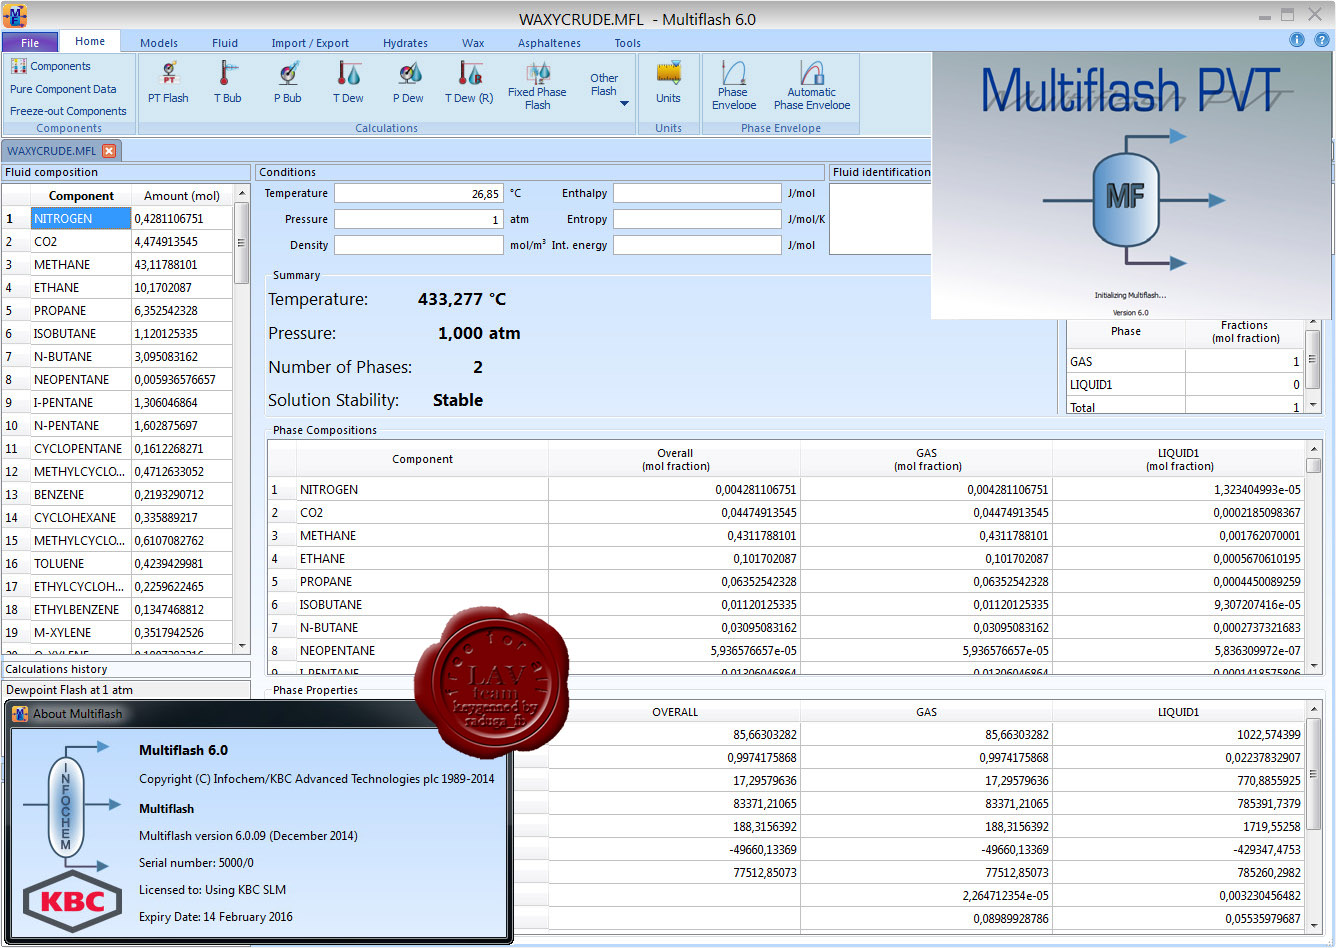Click the Density input field
Image resolution: width=1336 pixels, height=948 pixels.
tap(418, 245)
